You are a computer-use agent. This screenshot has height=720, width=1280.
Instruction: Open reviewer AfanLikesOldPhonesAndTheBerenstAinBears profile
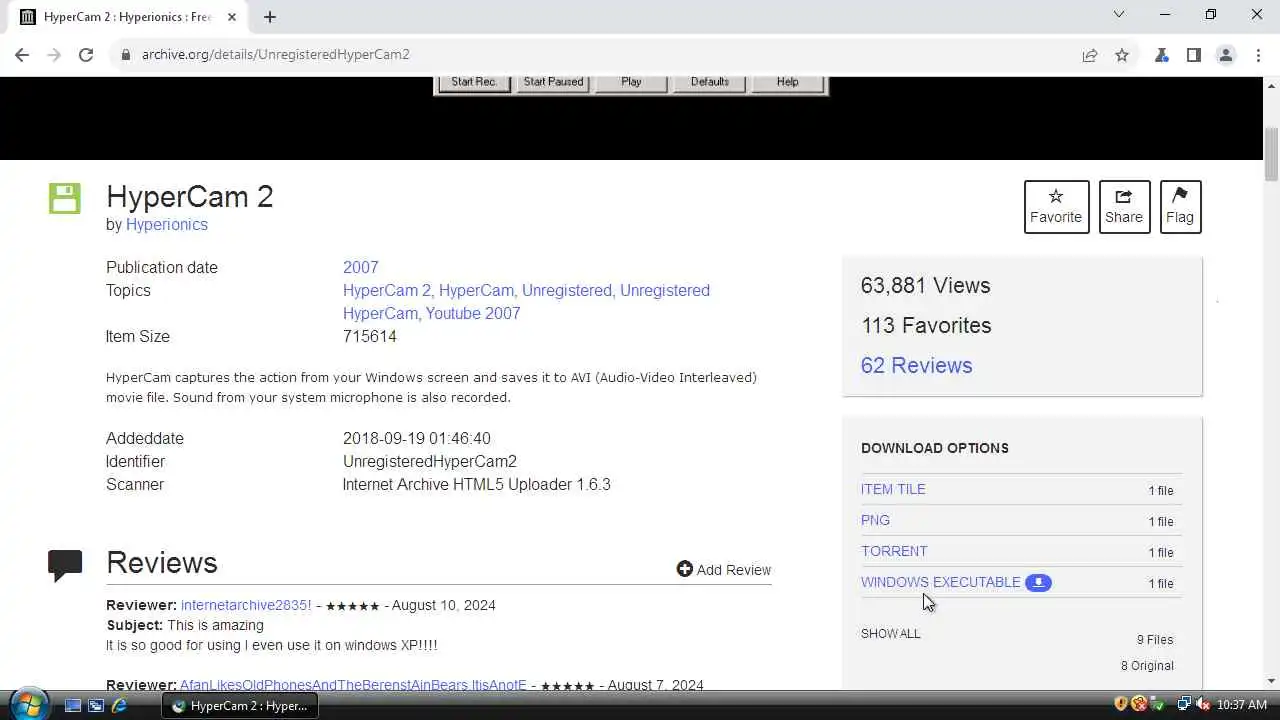(x=353, y=685)
